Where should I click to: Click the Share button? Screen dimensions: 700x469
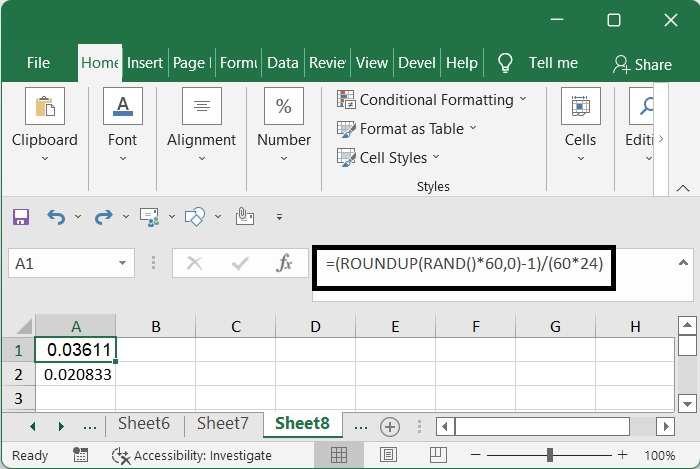tap(642, 64)
